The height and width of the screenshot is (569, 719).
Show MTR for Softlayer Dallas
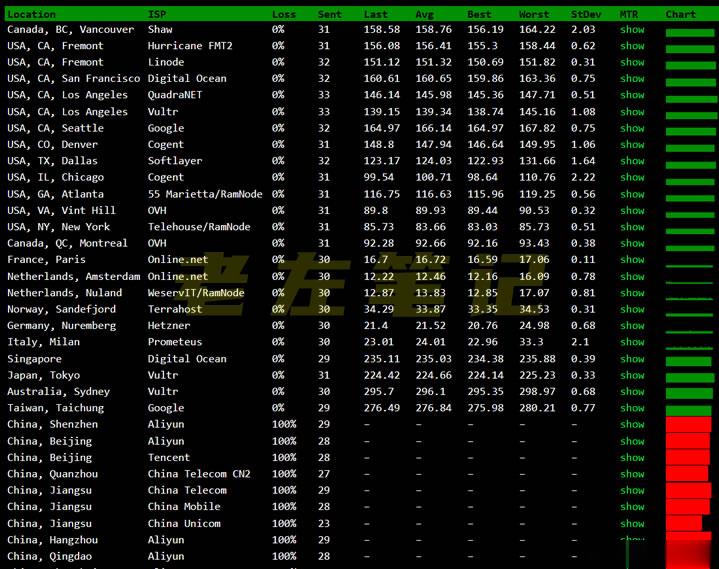pos(632,161)
